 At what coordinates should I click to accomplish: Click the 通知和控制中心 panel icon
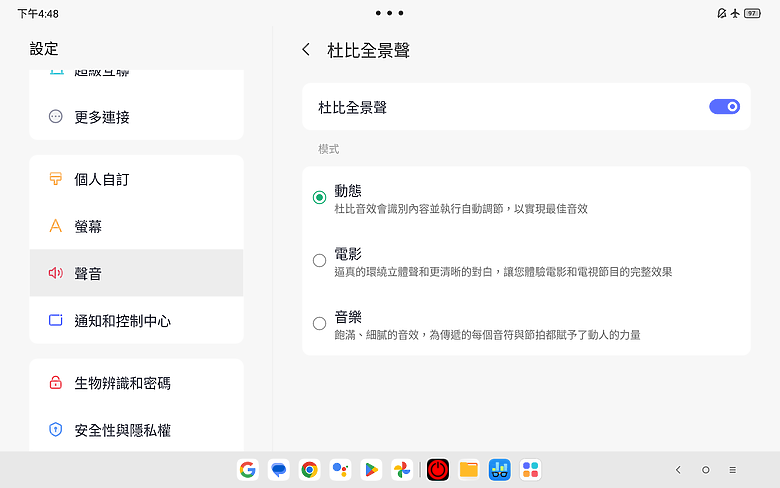tap(56, 320)
